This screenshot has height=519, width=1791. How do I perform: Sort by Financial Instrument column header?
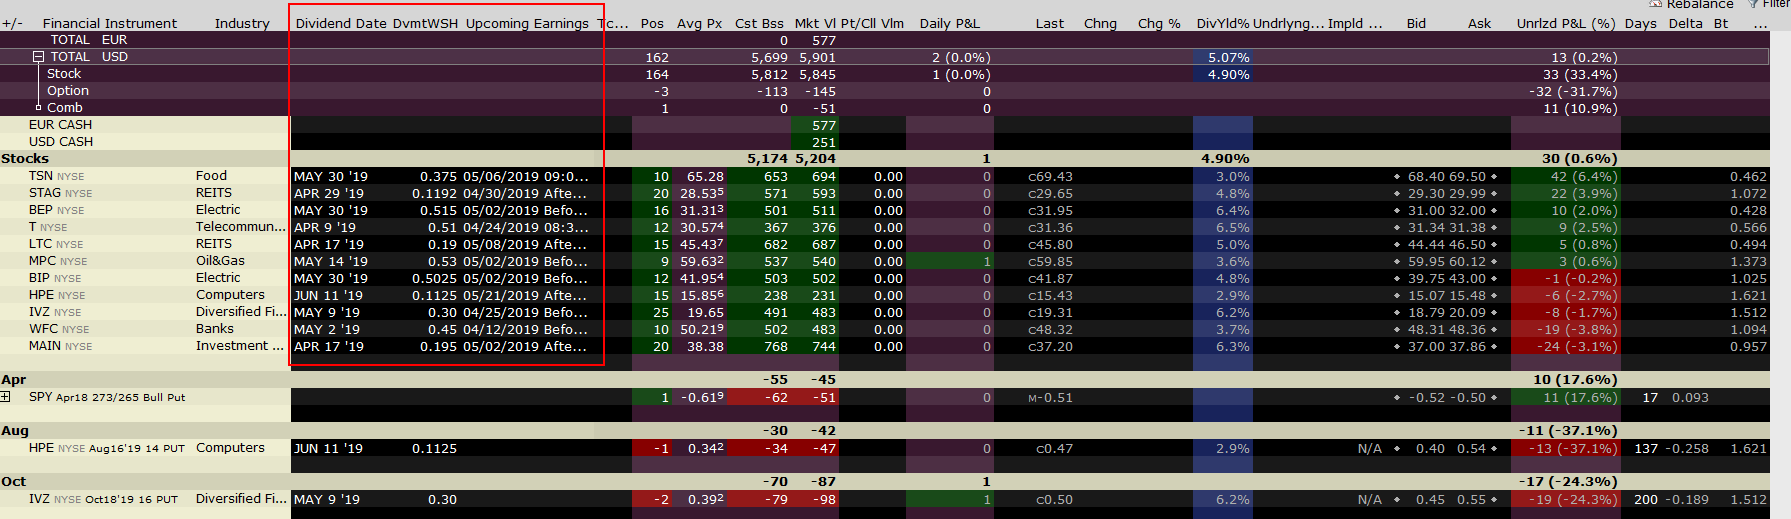(110, 23)
